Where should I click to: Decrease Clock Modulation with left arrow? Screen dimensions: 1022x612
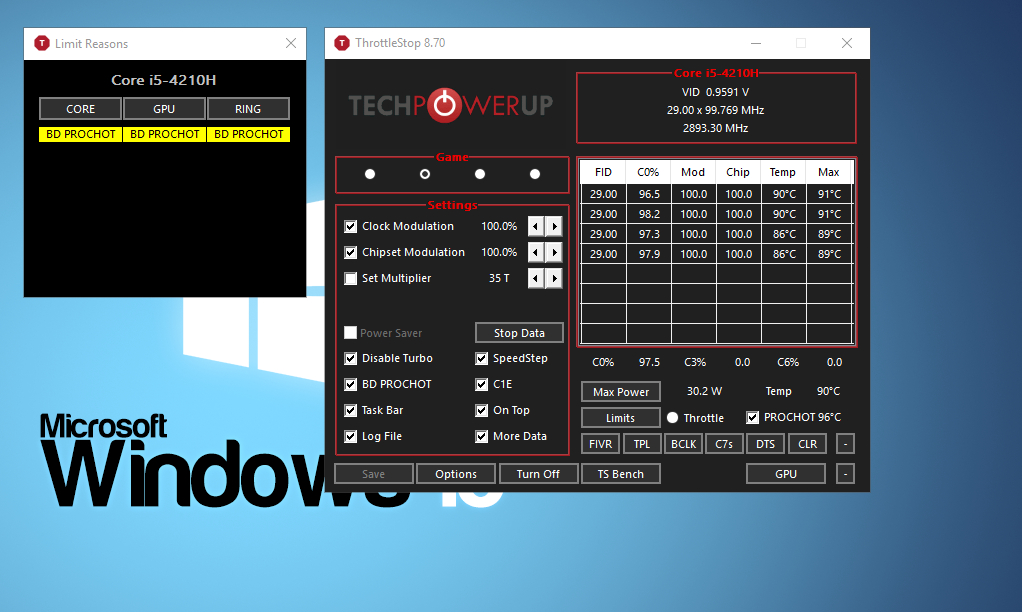pyautogui.click(x=536, y=226)
